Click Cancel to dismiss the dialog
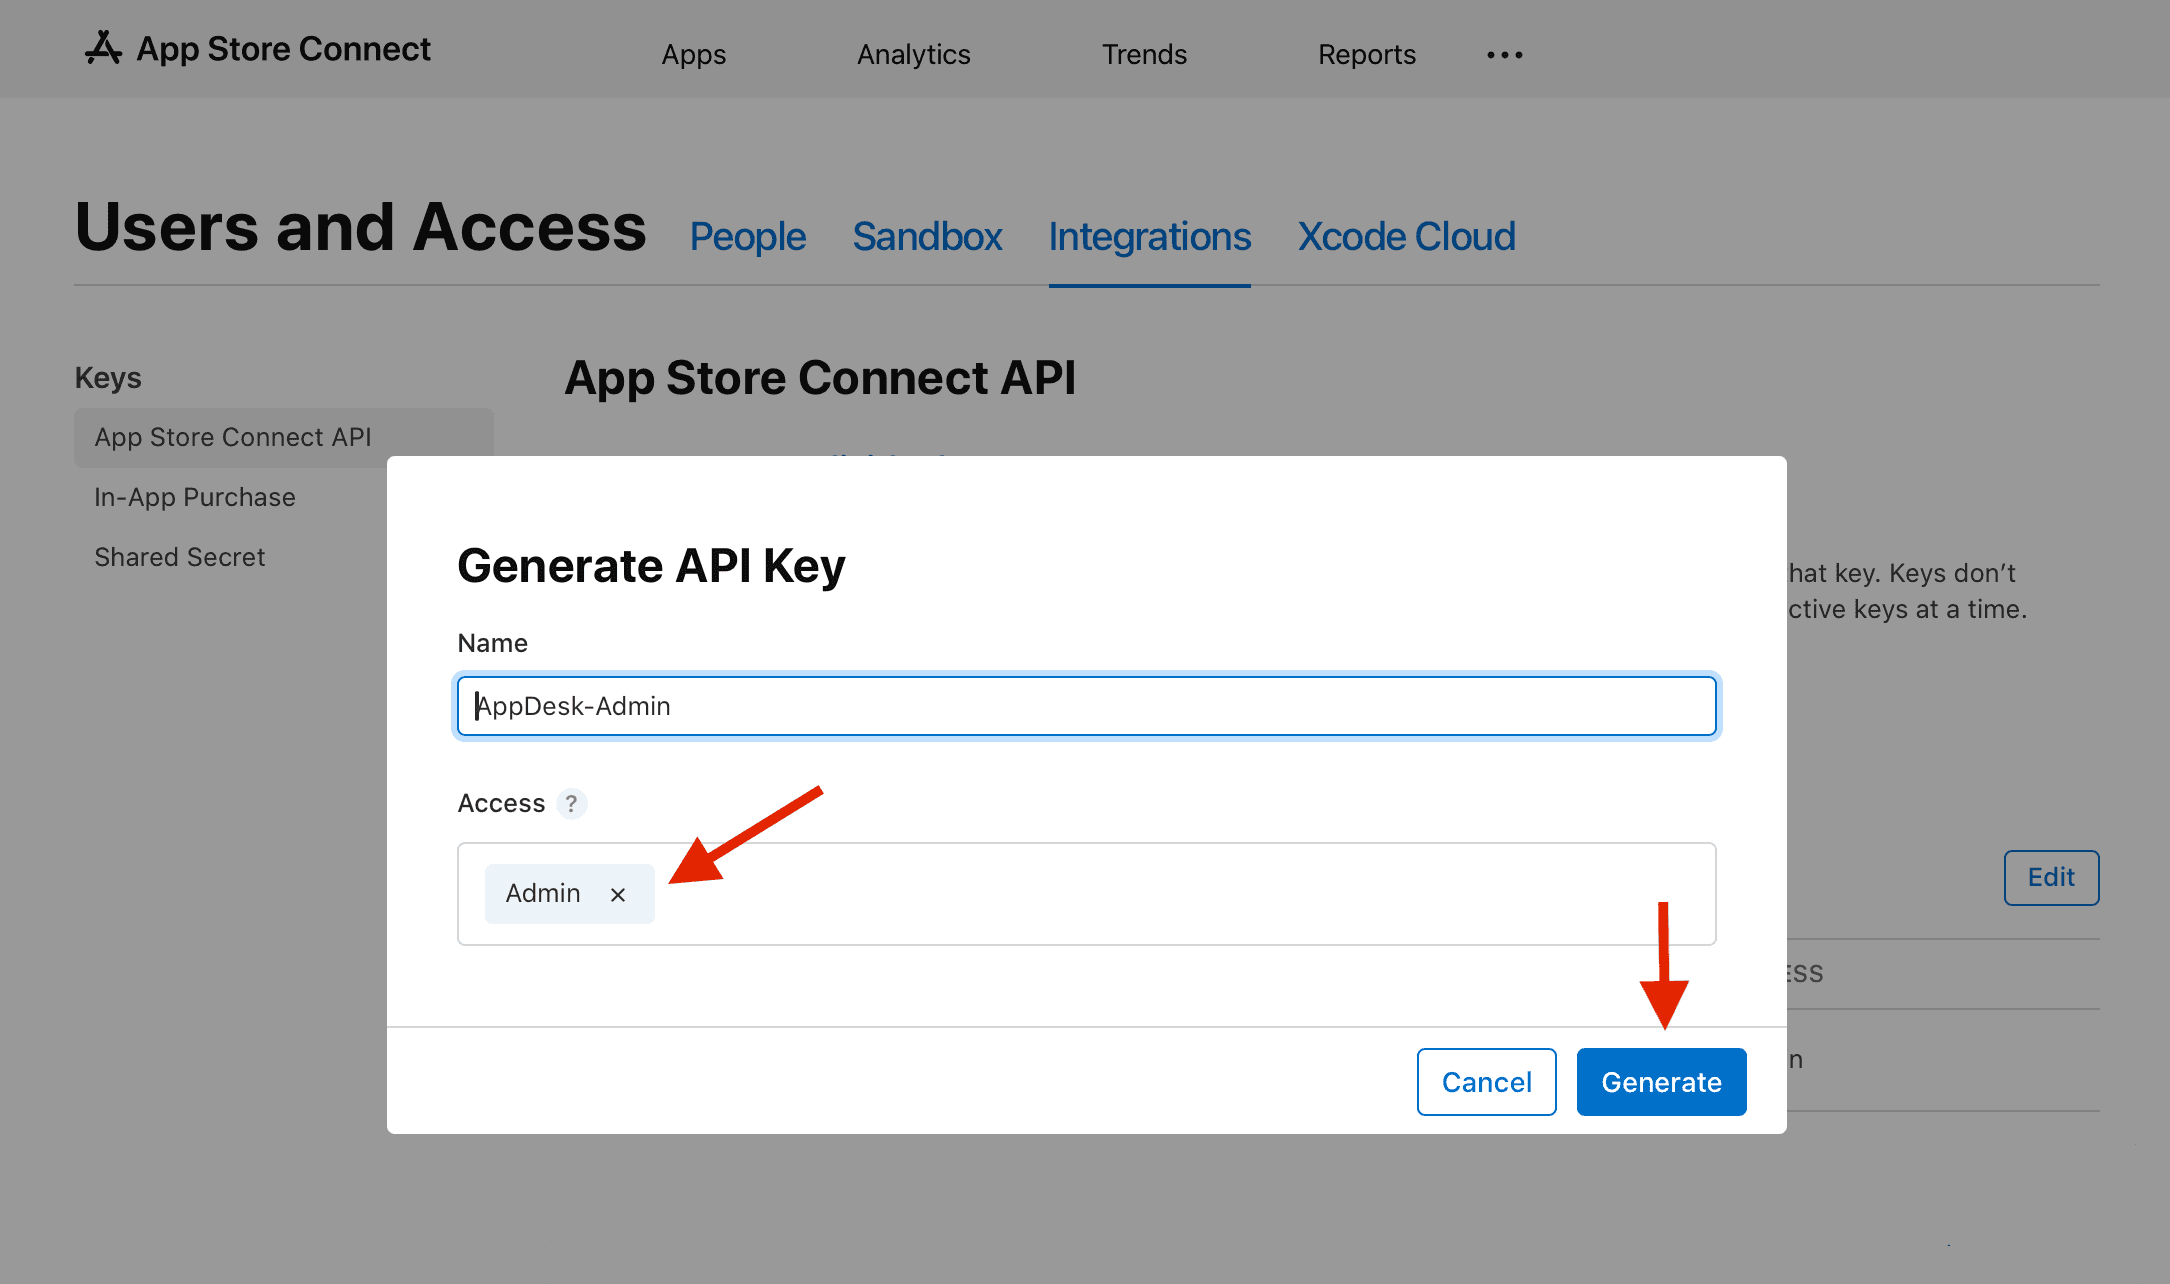The width and height of the screenshot is (2170, 1284). click(x=1486, y=1081)
